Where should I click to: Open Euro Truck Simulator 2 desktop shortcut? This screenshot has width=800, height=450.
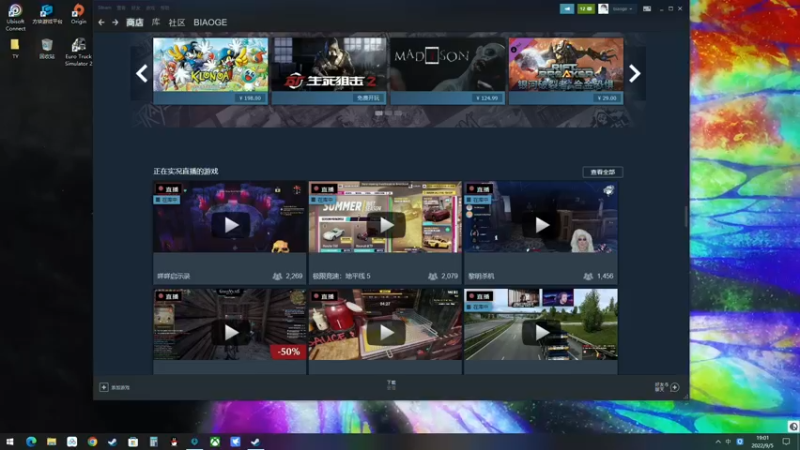click(x=78, y=52)
